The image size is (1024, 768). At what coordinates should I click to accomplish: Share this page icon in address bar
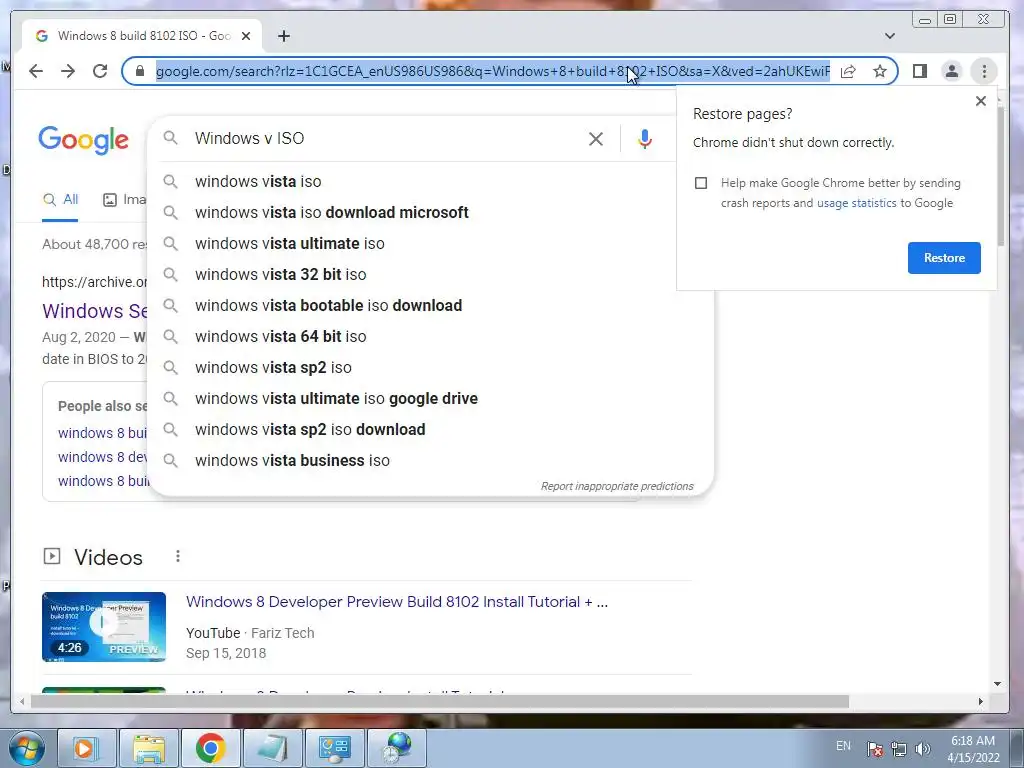pos(848,71)
